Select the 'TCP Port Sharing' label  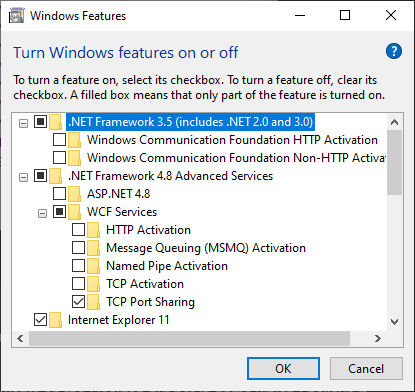pyautogui.click(x=150, y=302)
